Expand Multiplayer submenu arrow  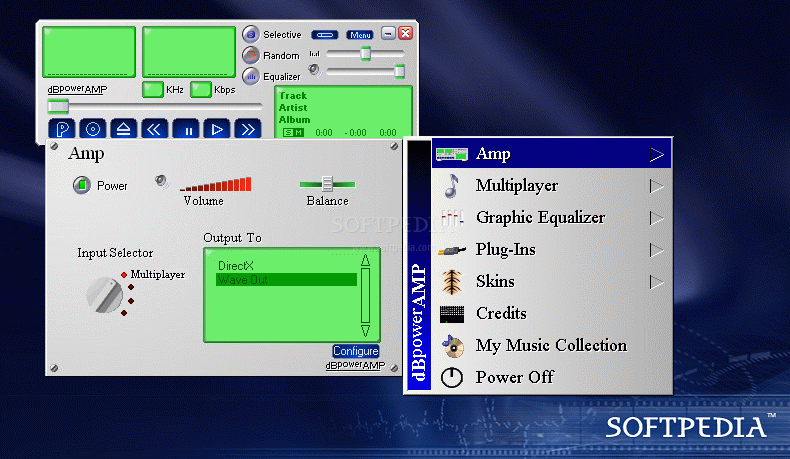tap(657, 186)
